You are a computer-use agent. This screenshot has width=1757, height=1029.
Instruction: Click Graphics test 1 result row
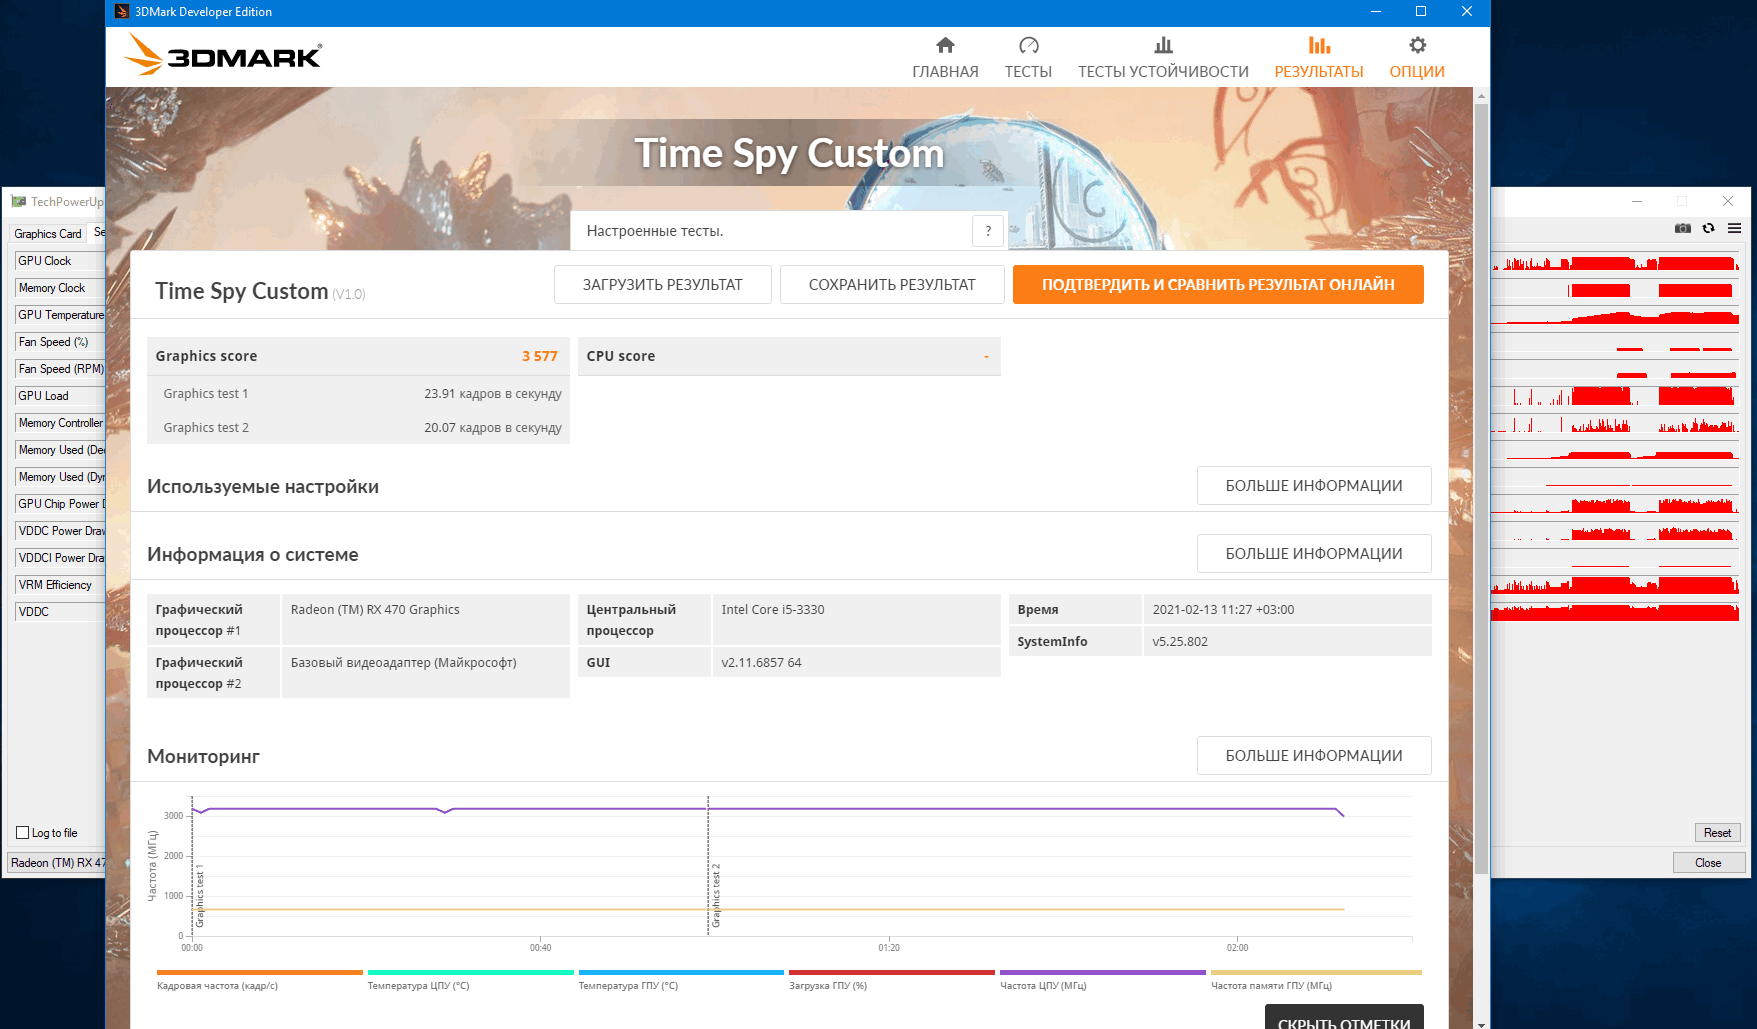point(358,393)
